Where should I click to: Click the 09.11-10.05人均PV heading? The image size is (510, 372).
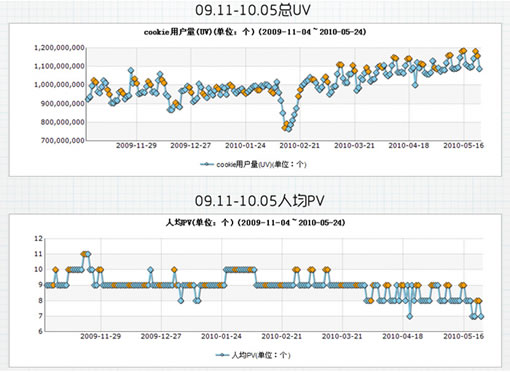259,201
